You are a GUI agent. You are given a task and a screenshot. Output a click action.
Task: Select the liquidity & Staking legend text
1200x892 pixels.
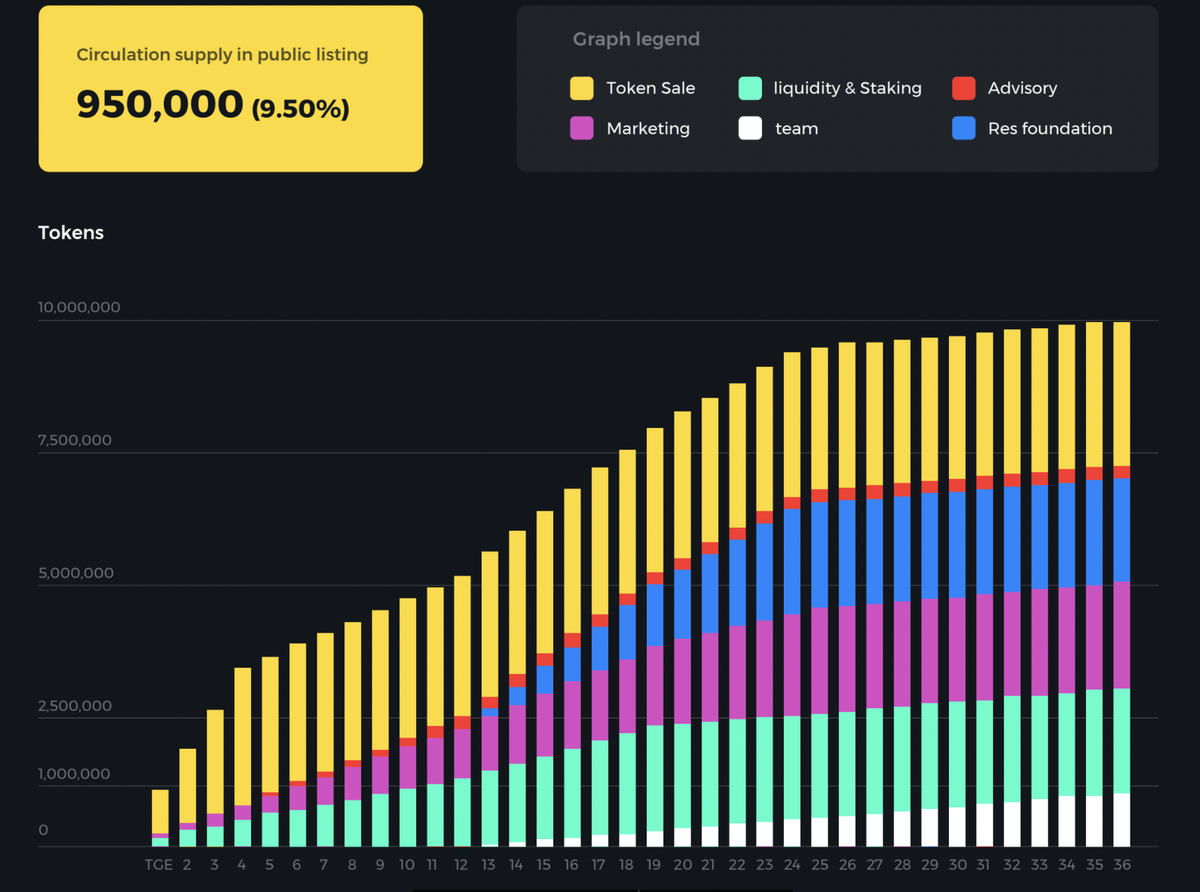click(847, 88)
